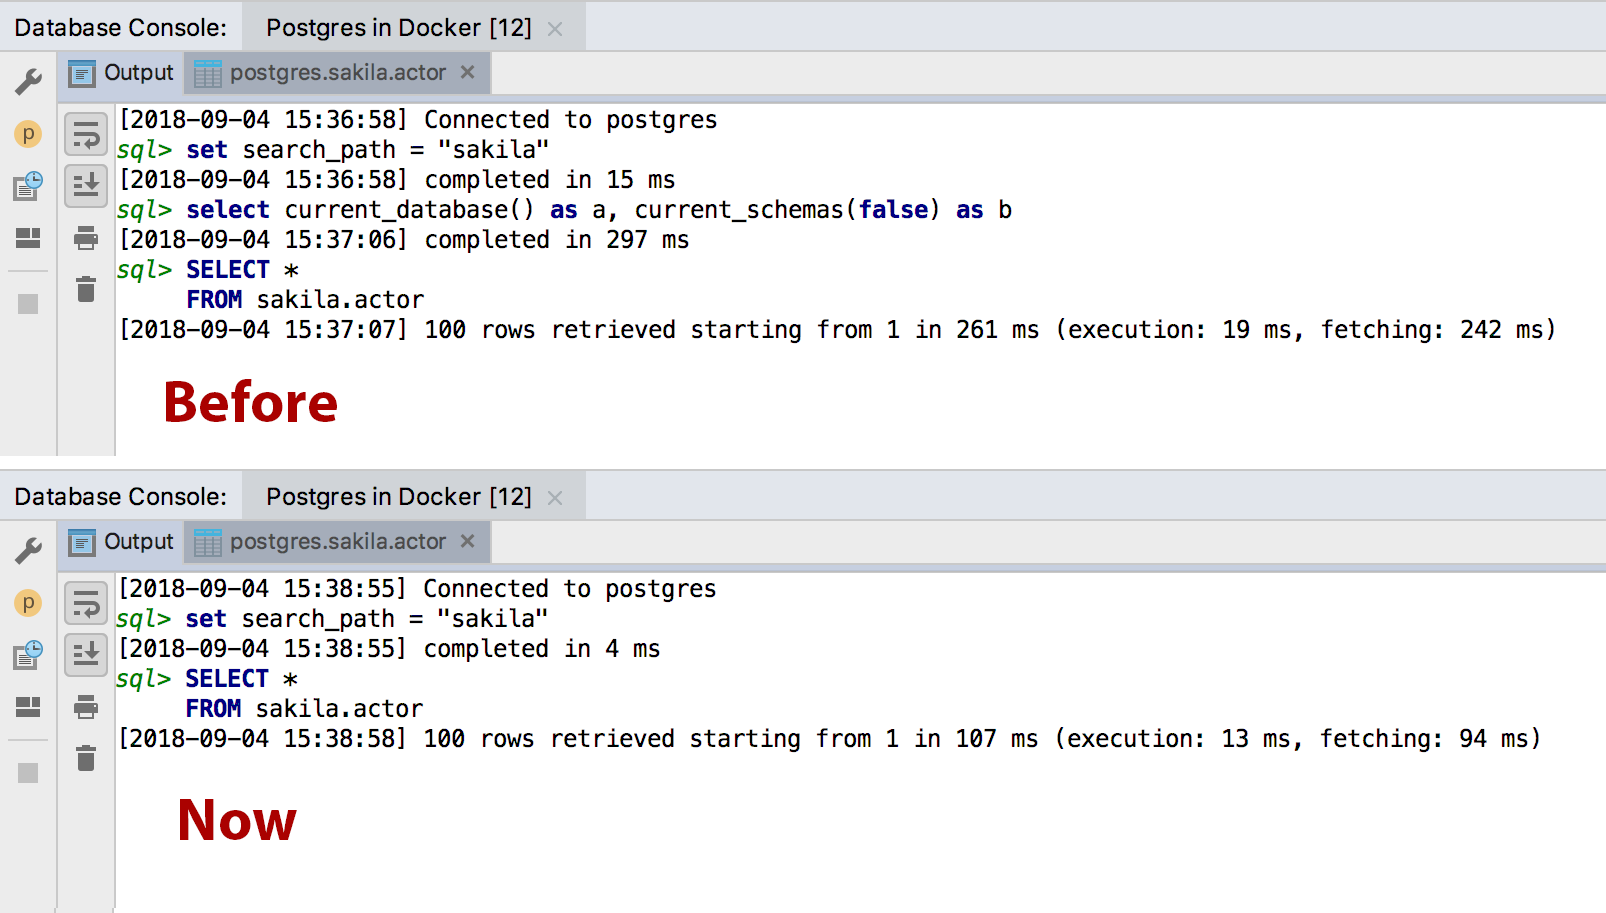The width and height of the screenshot is (1606, 913).
Task: Open console settings wrench in Before panel
Action: [x=28, y=81]
